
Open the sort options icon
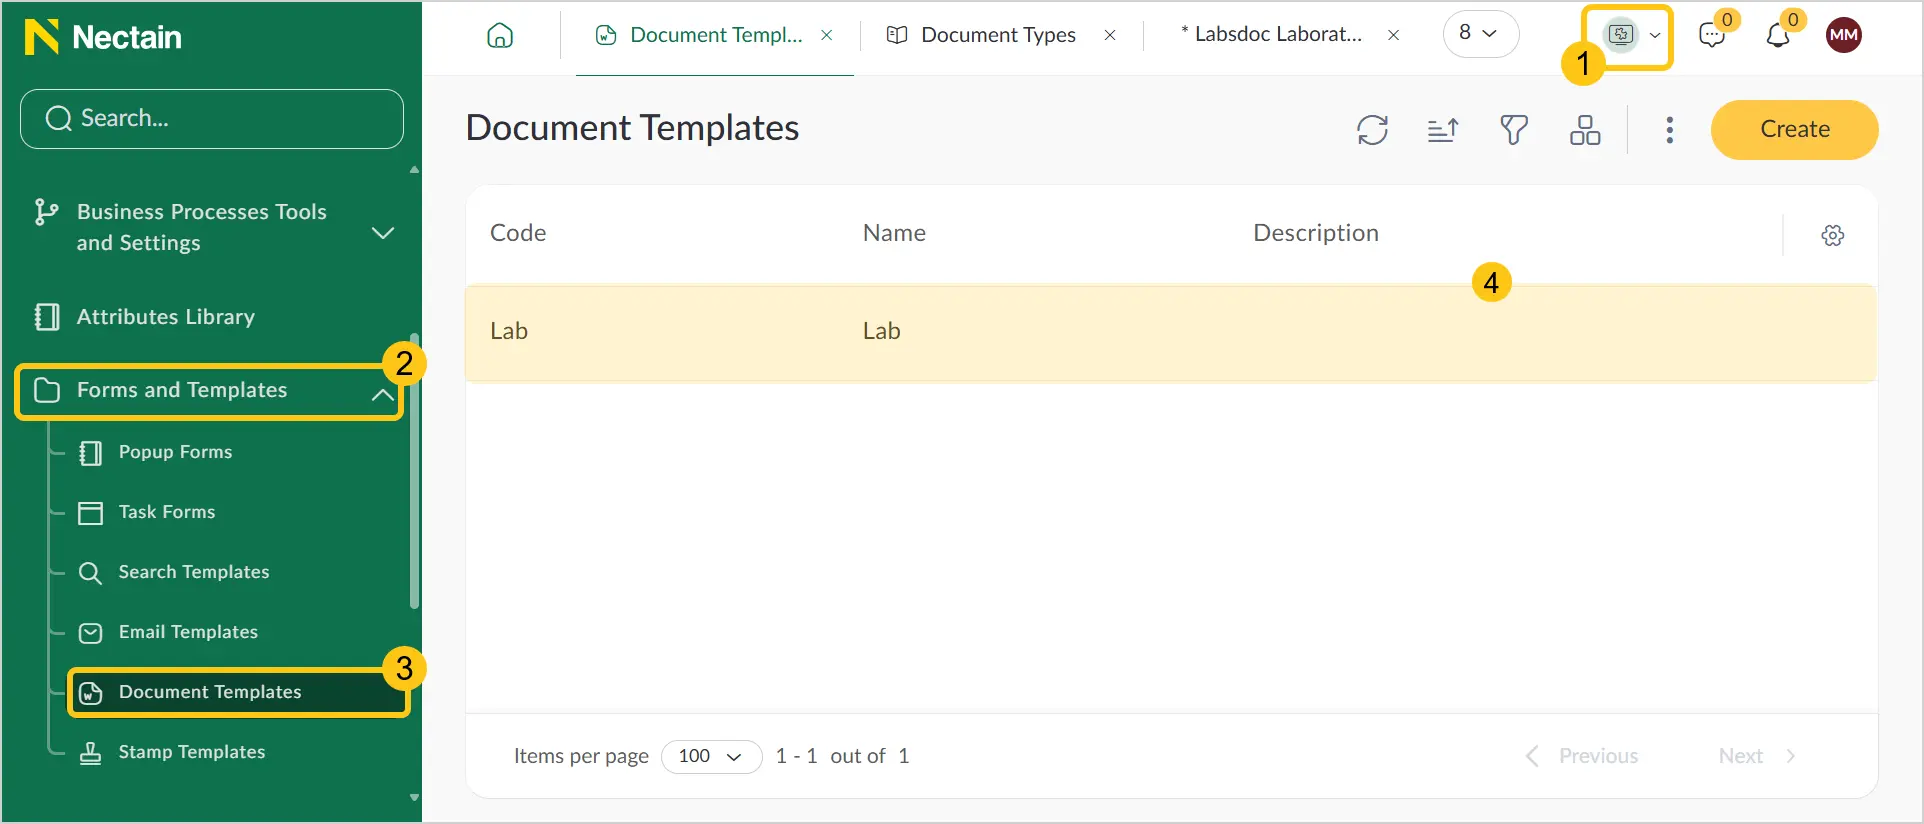tap(1443, 130)
